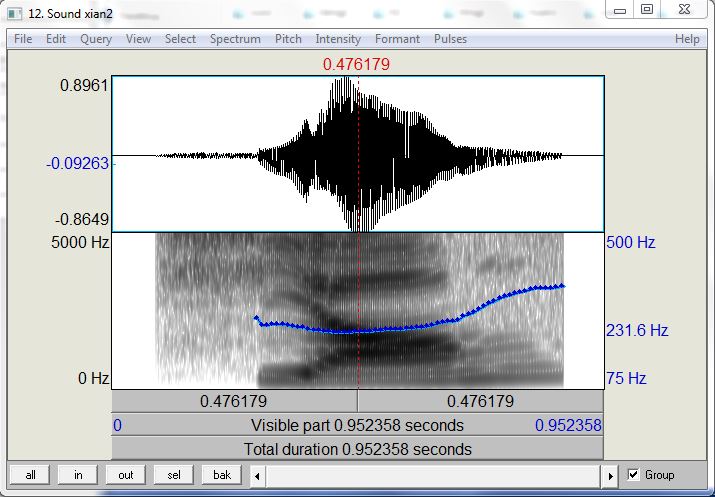The height and width of the screenshot is (497, 715).
Task: Click the blue 0 start time label
Action: tap(117, 425)
